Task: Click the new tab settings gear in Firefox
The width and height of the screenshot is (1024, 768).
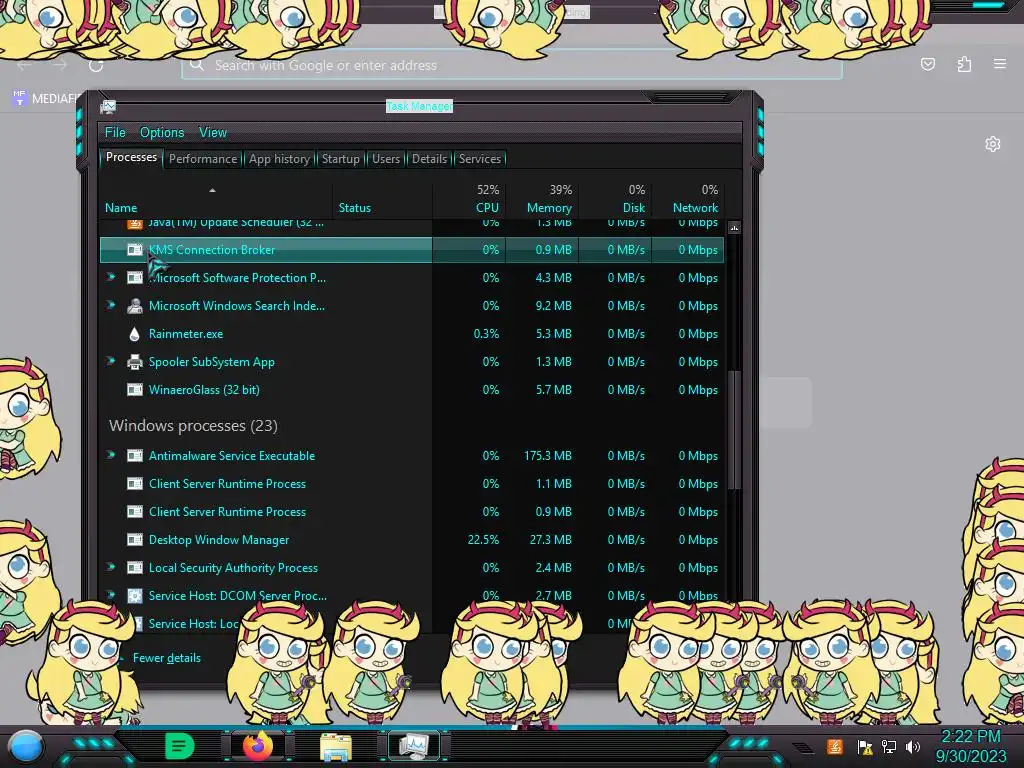Action: tap(993, 144)
